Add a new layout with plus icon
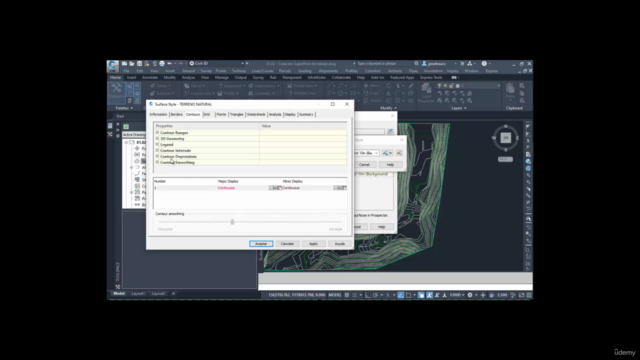 tap(173, 293)
